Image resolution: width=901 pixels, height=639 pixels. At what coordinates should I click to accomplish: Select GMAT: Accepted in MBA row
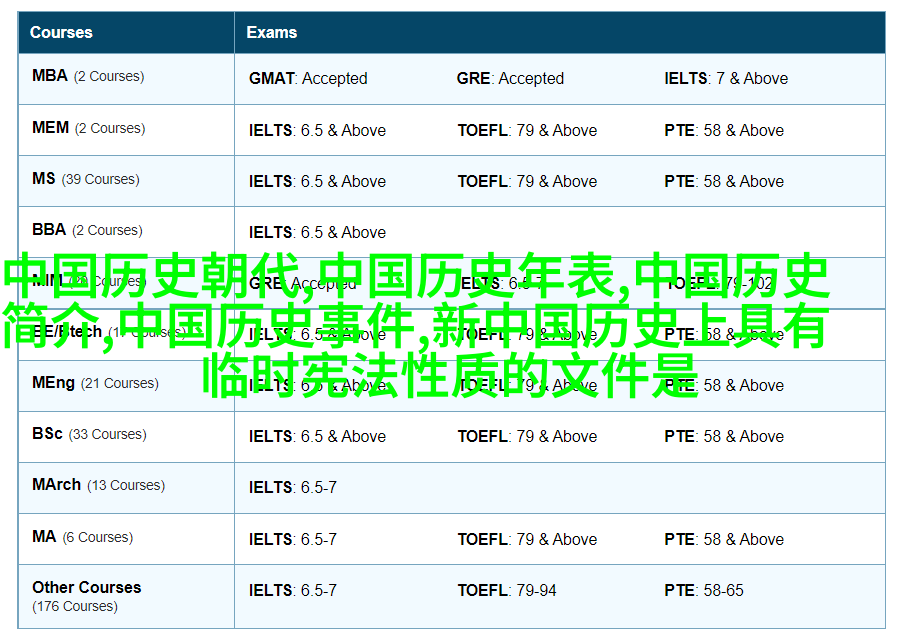tap(308, 78)
